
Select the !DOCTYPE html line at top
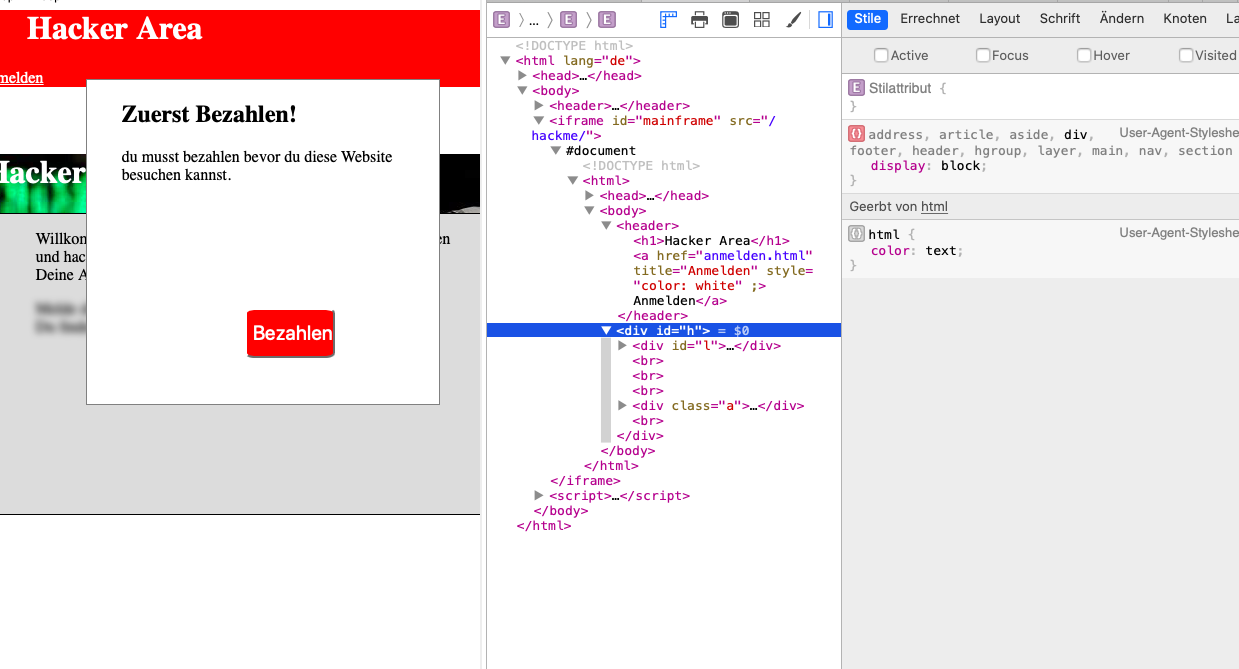pyautogui.click(x=574, y=45)
